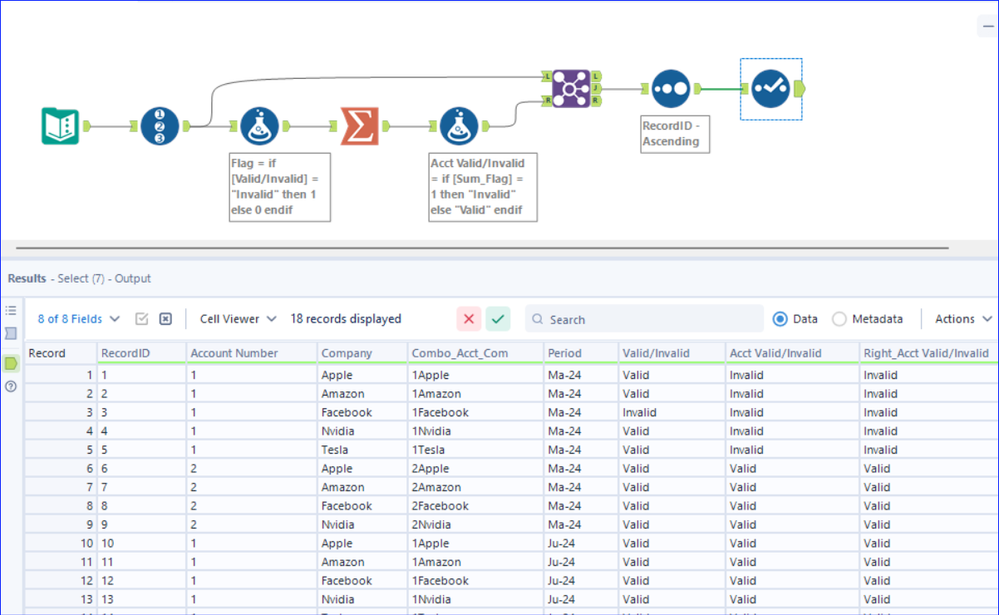
Task: Click the Right_Acct Valid/Invalid column header
Action: tap(929, 353)
